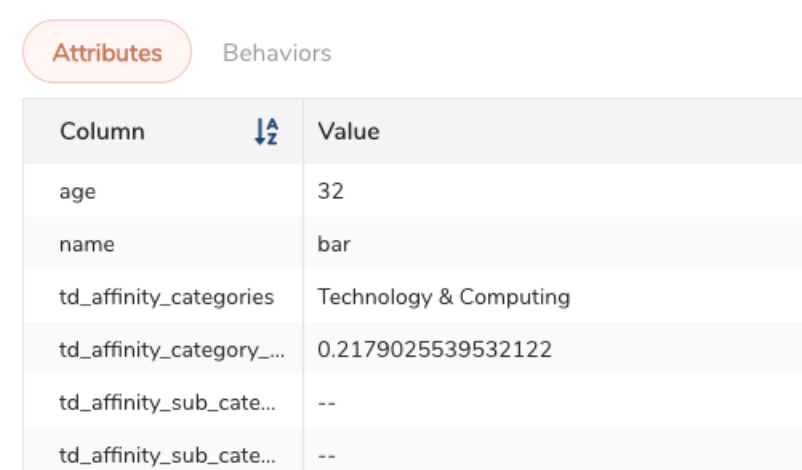802x470 pixels.
Task: Click the divider between Column and Value headers
Action: pos(303,131)
